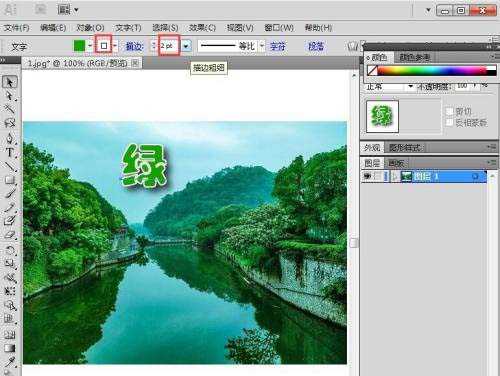Select the Magic Wand tool
This screenshot has width=500, height=376.
pos(10,109)
